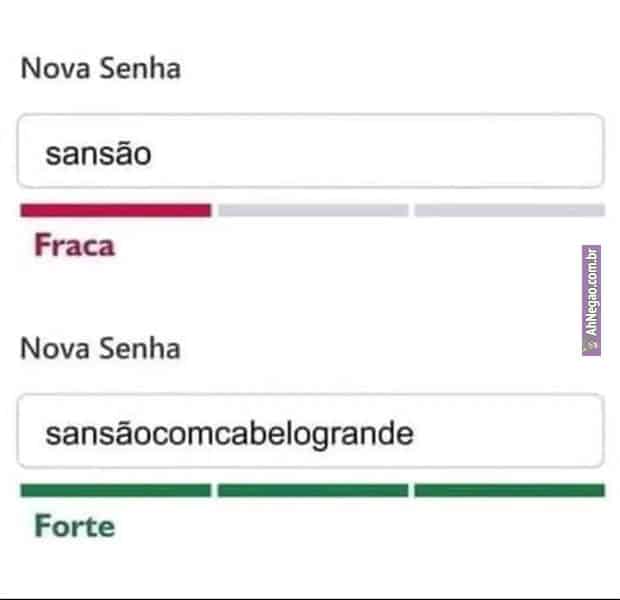Click the lower Nova Senha label

point(100,349)
